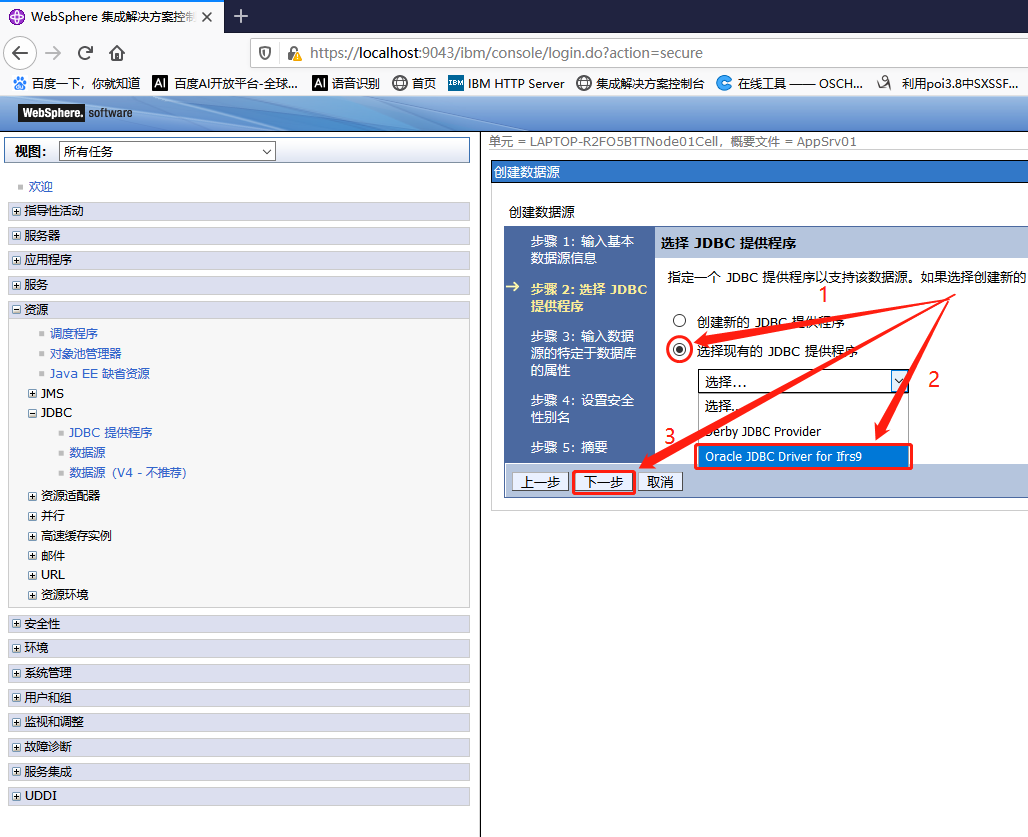This screenshot has width=1028, height=837.
Task: Select the 创建新的 JDBC 提供程序 radio button
Action: [679, 321]
